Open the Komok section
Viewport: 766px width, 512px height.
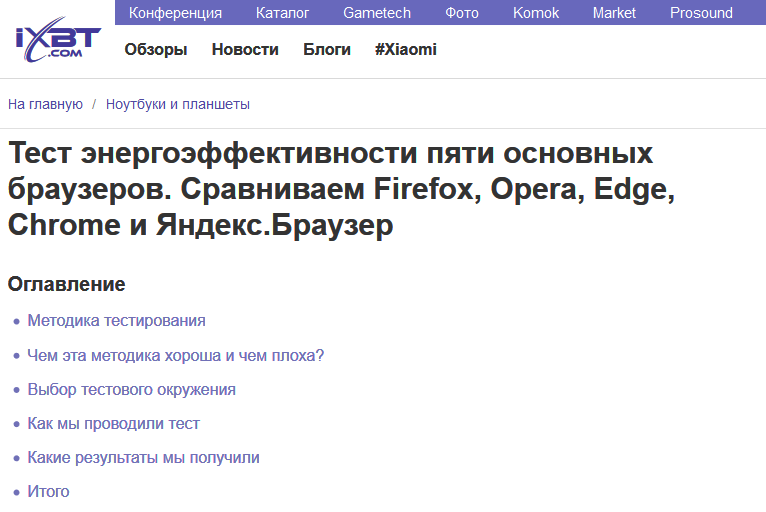[536, 13]
